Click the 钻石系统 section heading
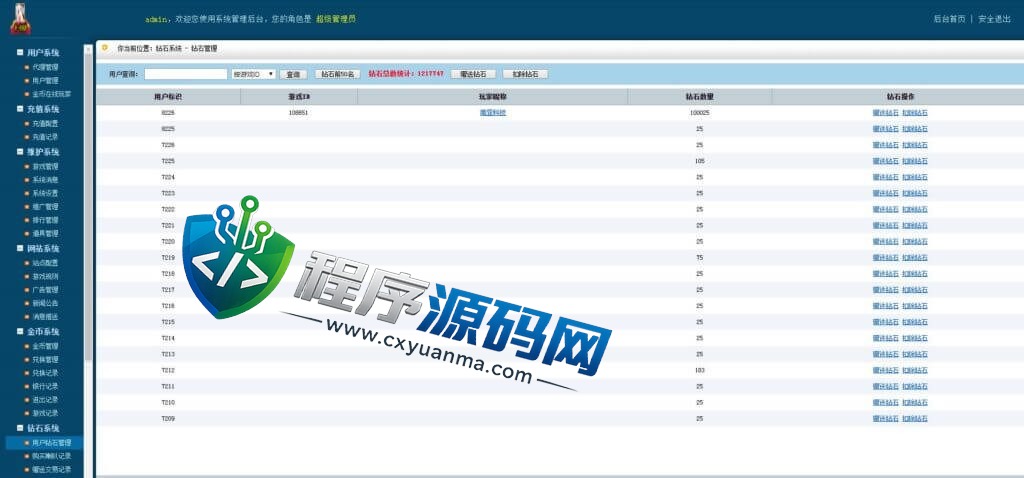 (x=43, y=428)
